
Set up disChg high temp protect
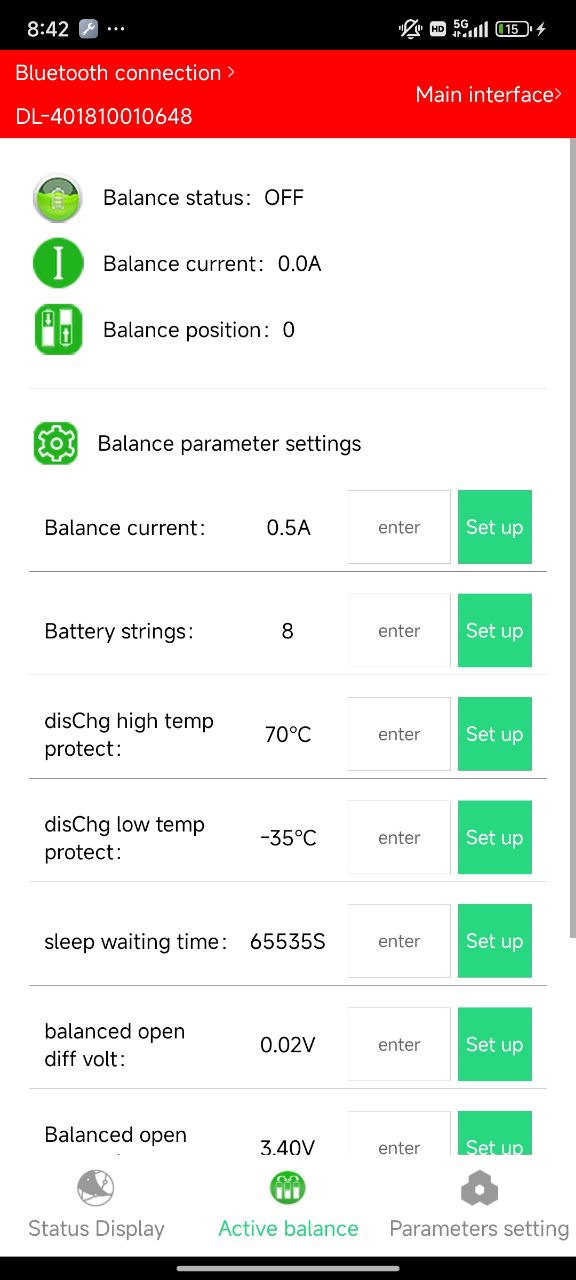tap(495, 734)
